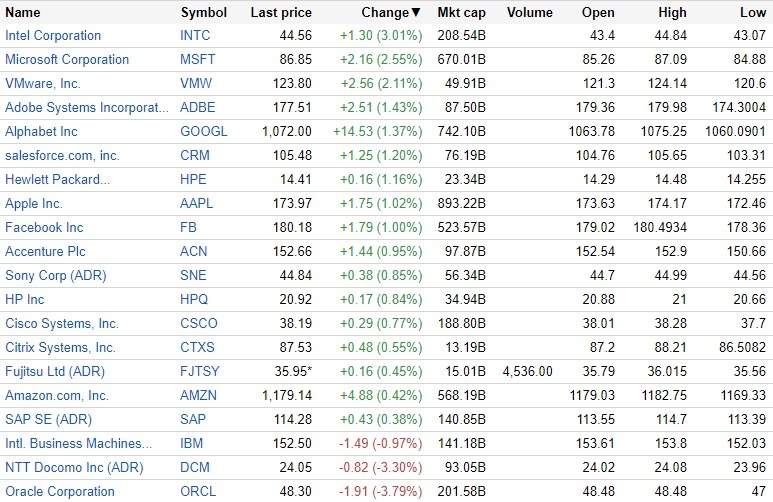Click the Name column header
This screenshot has width=773, height=502.
[23, 13]
